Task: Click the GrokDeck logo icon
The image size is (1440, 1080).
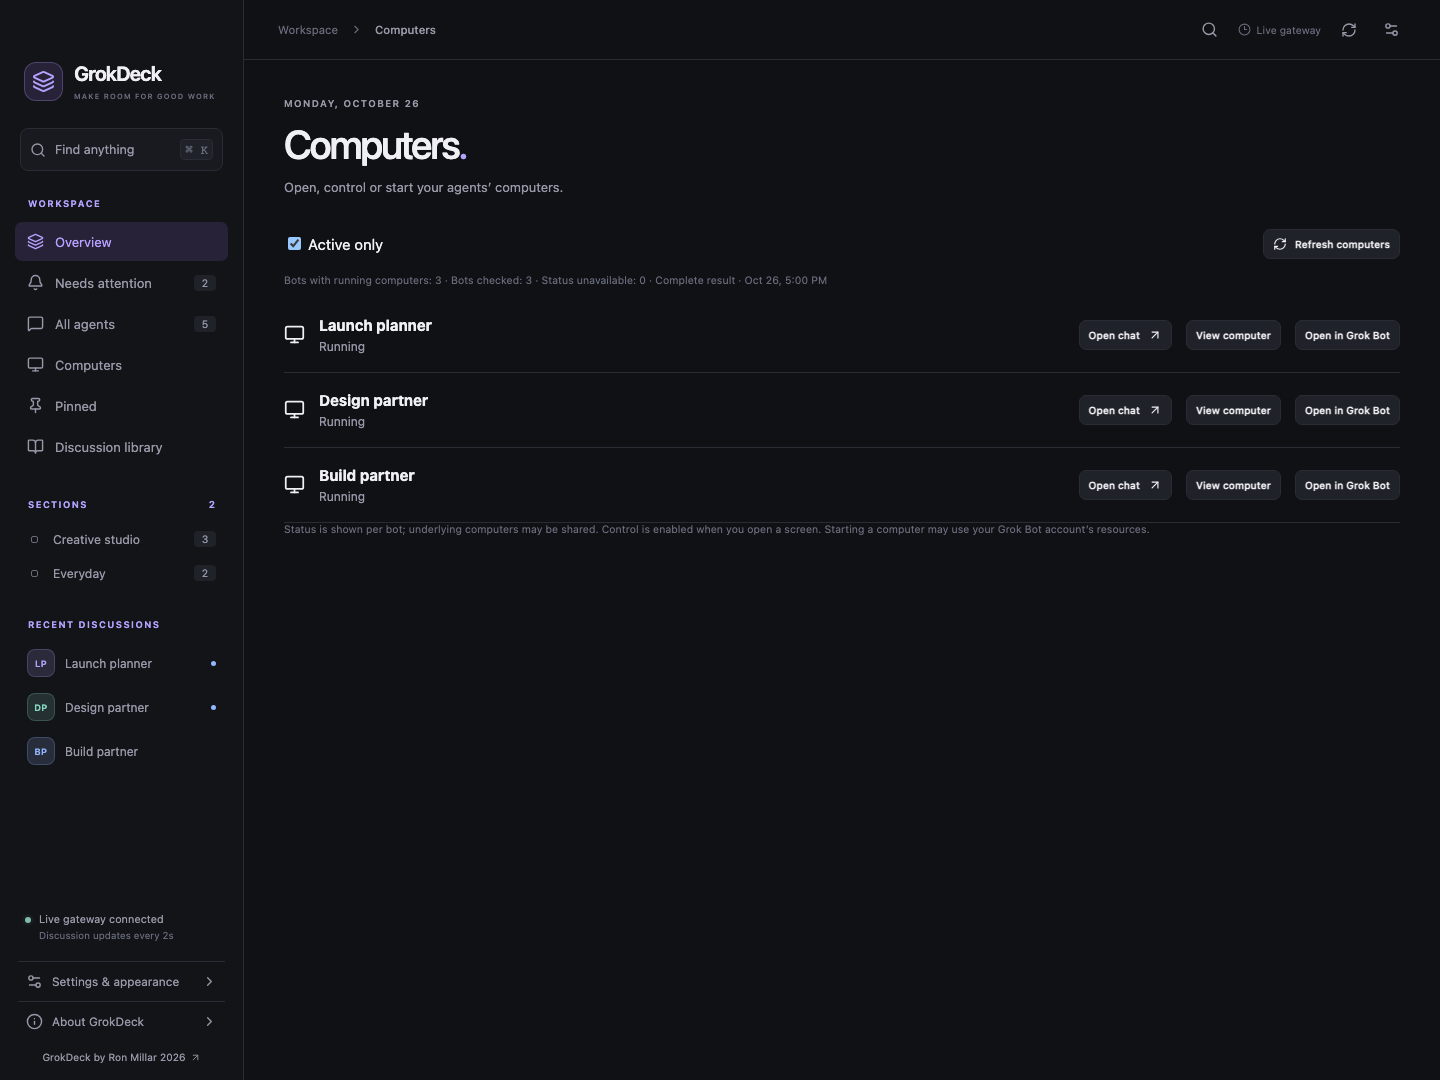Action: pos(43,81)
